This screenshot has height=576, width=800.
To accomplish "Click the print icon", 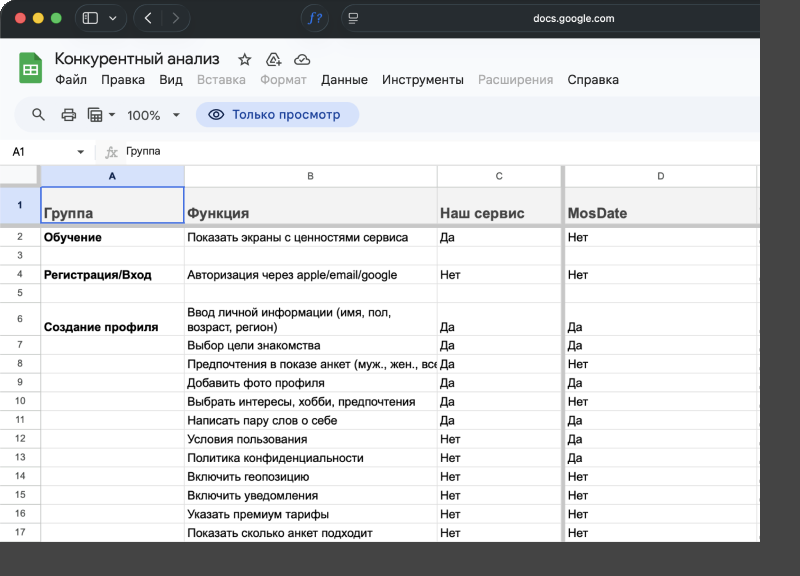I will click(x=68, y=115).
